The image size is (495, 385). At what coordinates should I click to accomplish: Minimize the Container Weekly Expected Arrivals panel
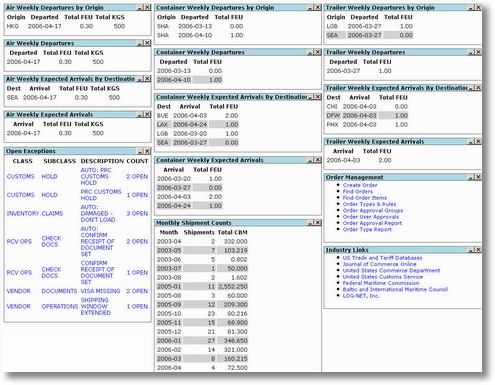[x=311, y=160]
